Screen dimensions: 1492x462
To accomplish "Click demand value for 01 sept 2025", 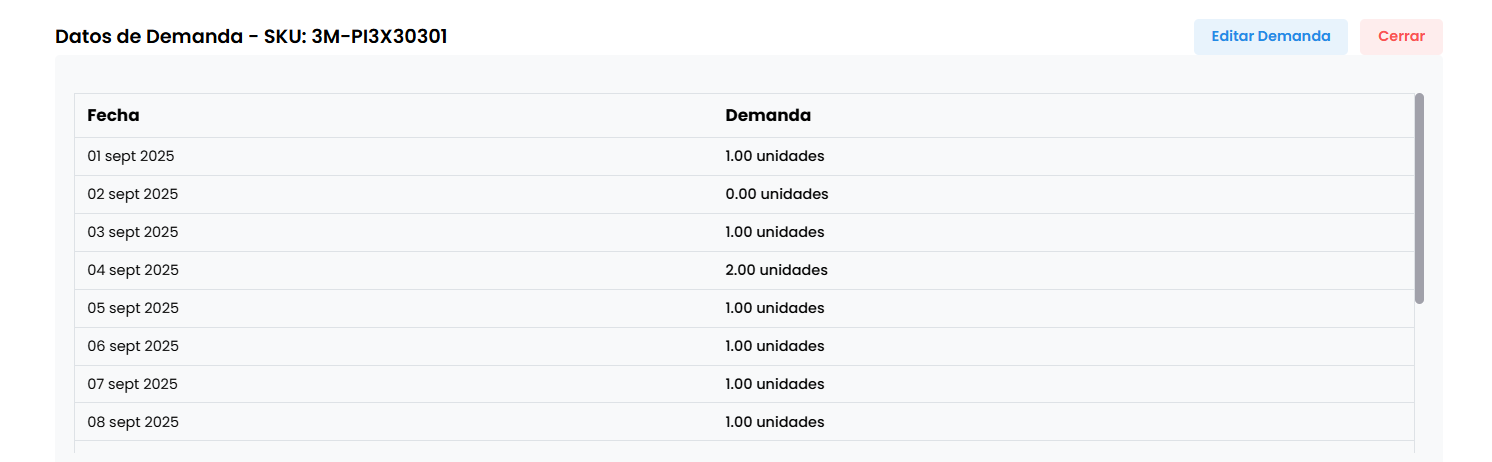I will click(775, 157).
